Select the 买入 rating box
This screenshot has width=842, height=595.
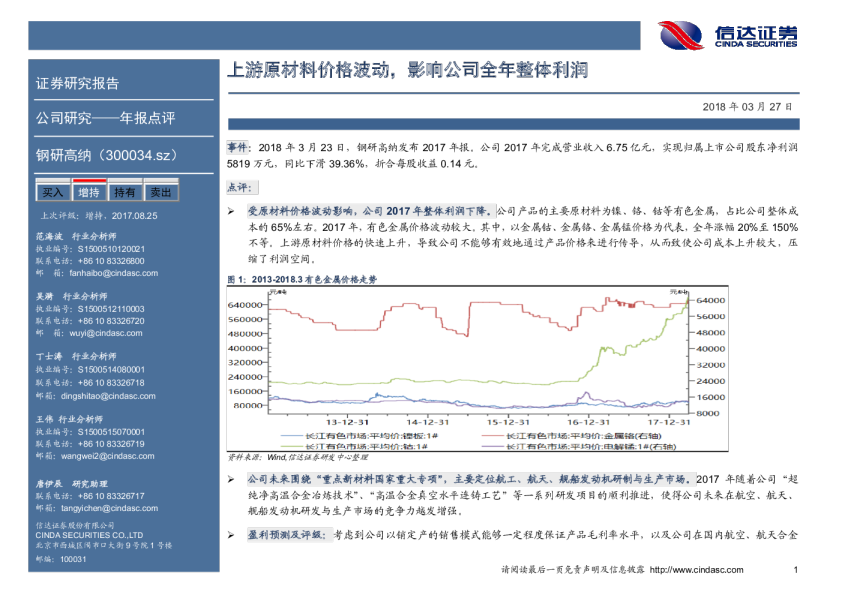click(53, 192)
